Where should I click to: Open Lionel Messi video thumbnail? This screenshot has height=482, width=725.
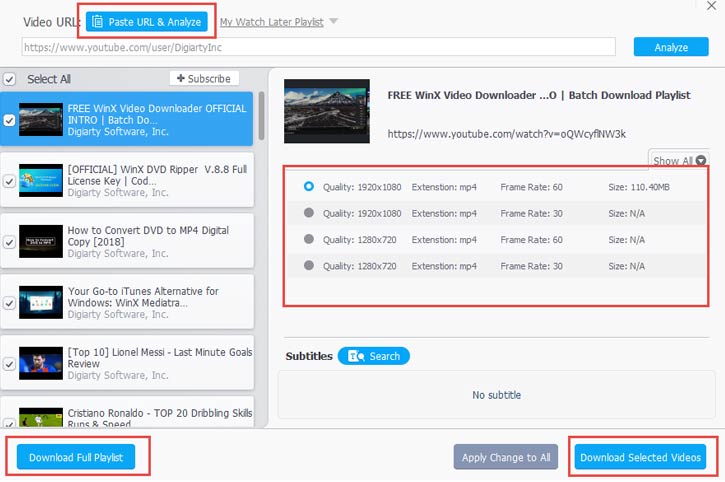[41, 363]
